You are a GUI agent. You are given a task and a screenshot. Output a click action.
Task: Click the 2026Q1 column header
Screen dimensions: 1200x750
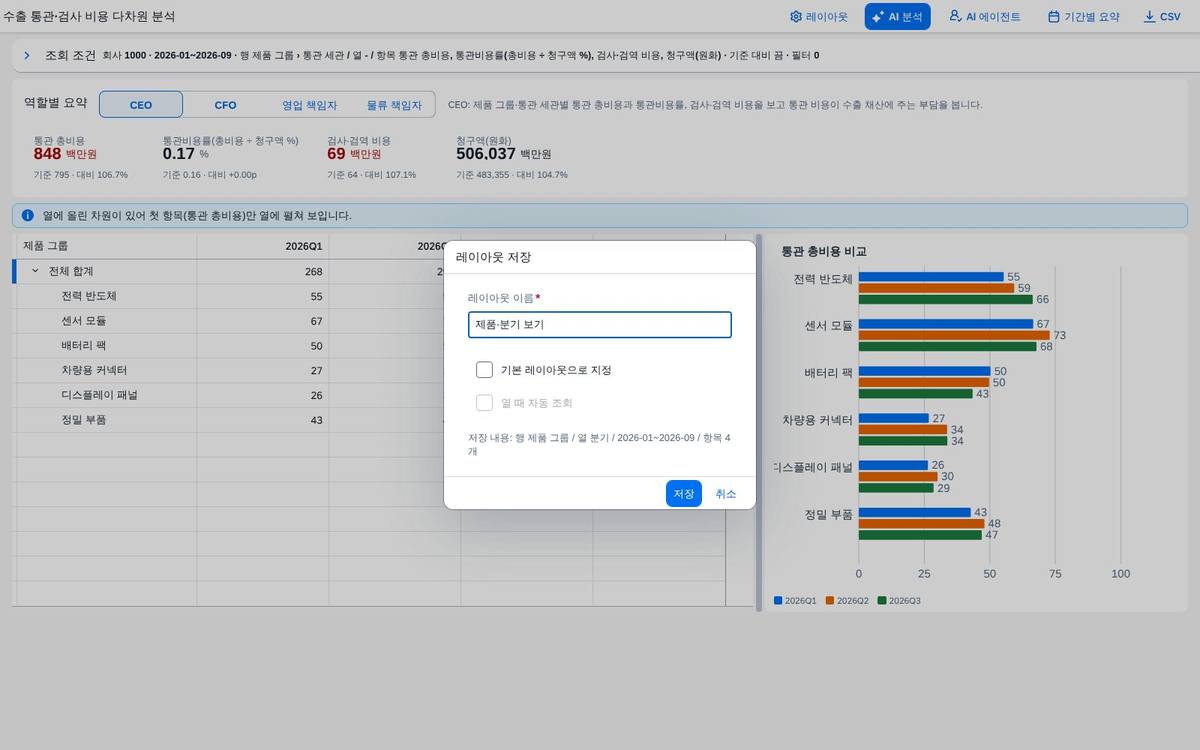click(263, 246)
